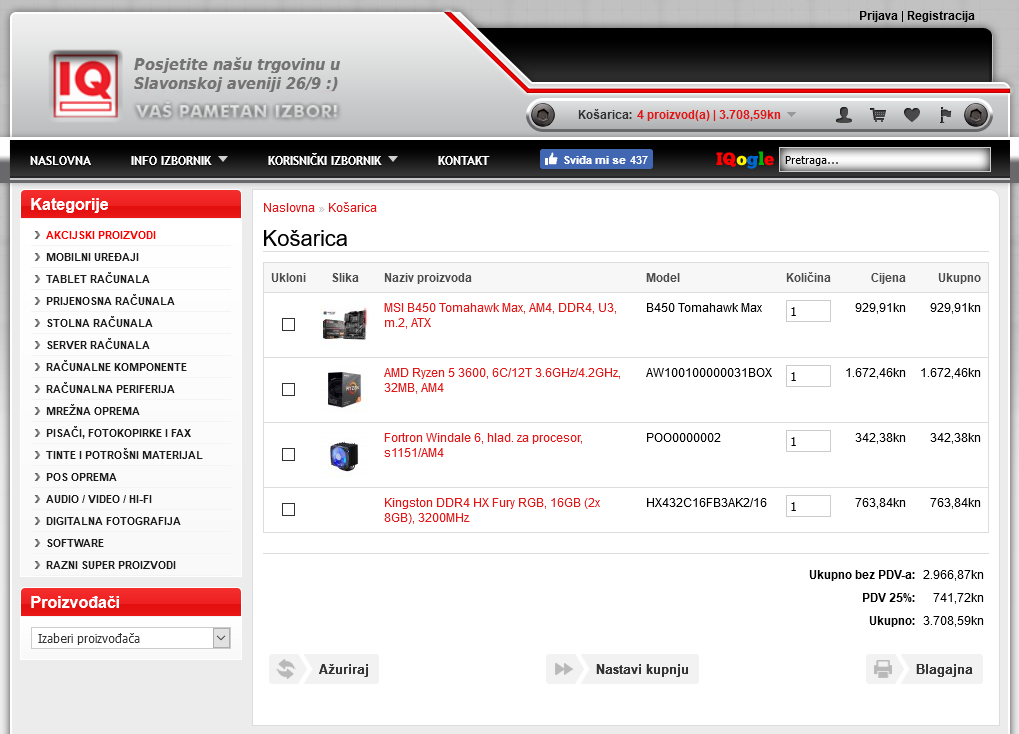Open TABLET RAČUNALA category
1019x734 pixels.
click(x=97, y=280)
